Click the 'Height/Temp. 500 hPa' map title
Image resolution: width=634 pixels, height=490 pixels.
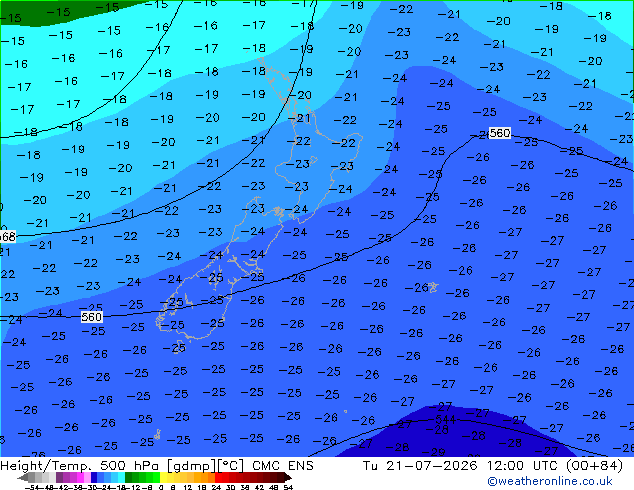coord(81,466)
